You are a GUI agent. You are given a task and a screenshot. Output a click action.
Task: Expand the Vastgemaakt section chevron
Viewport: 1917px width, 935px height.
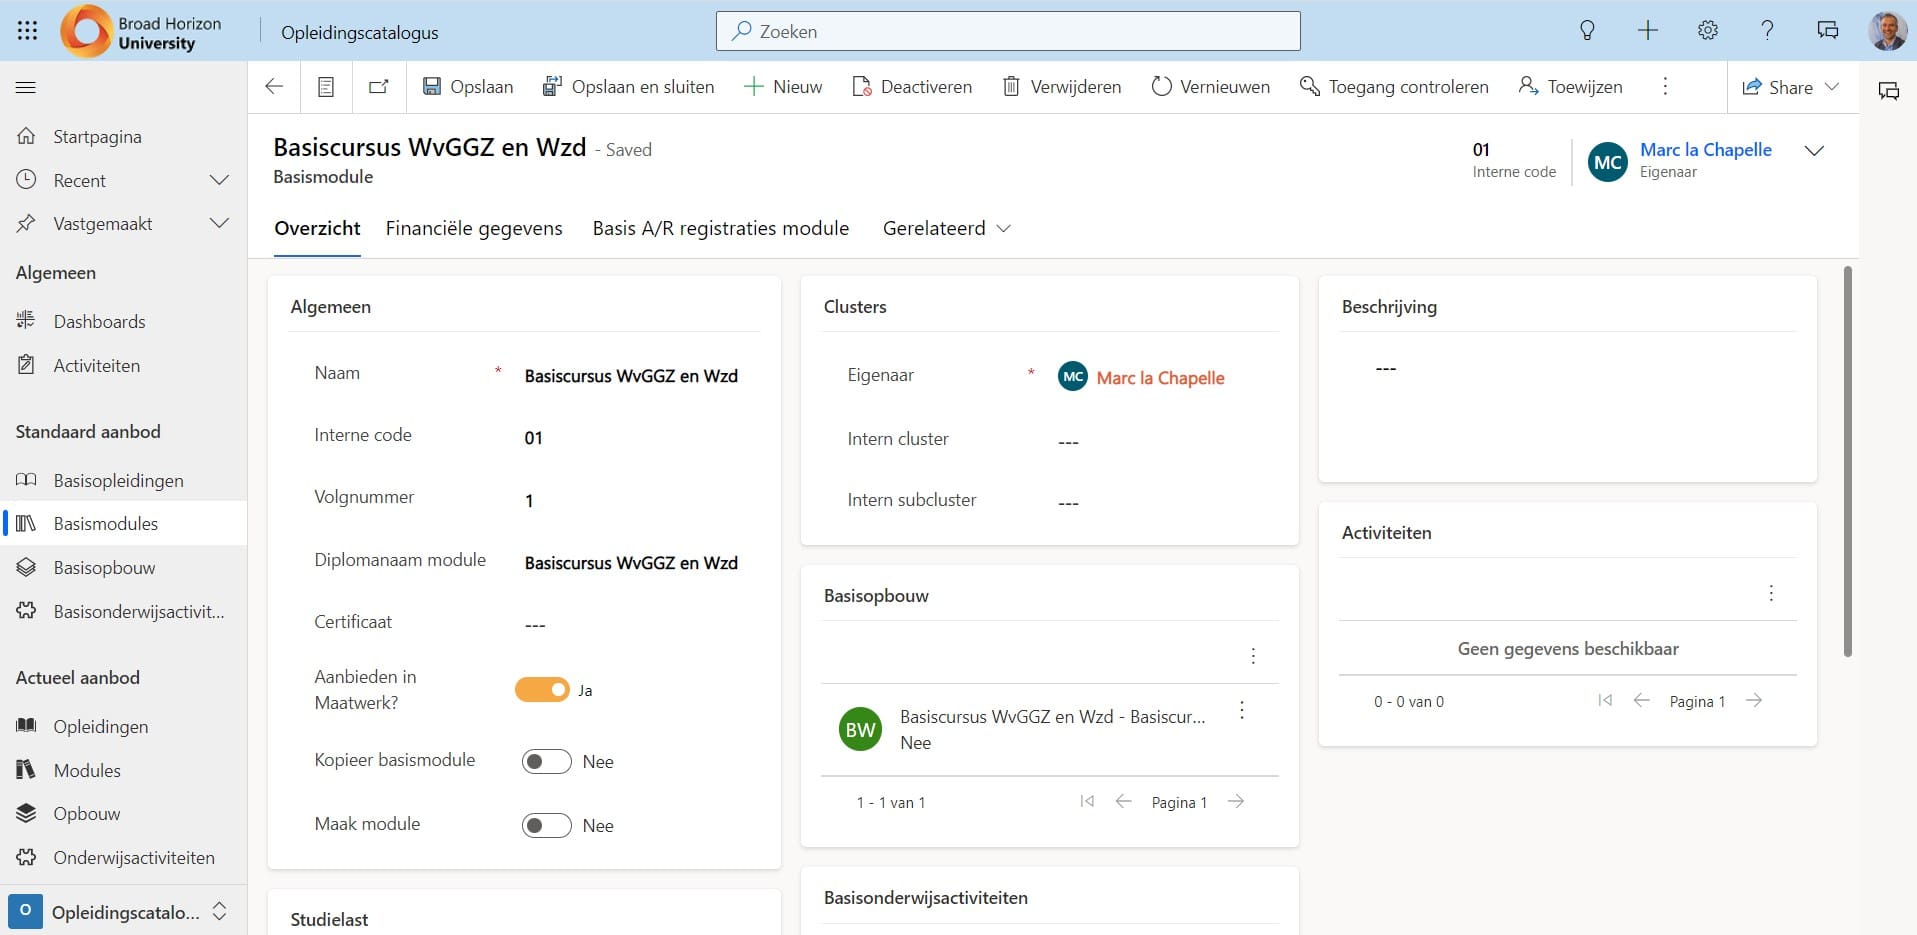[x=220, y=224]
